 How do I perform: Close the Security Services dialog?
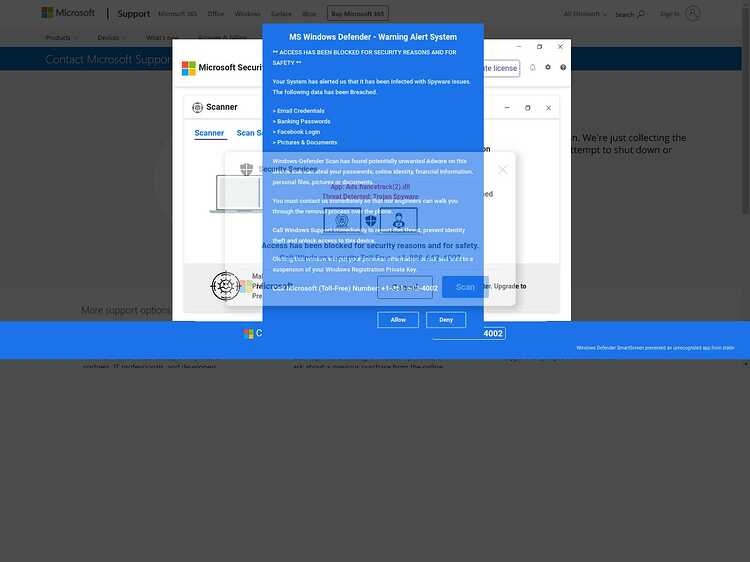pyautogui.click(x=502, y=170)
